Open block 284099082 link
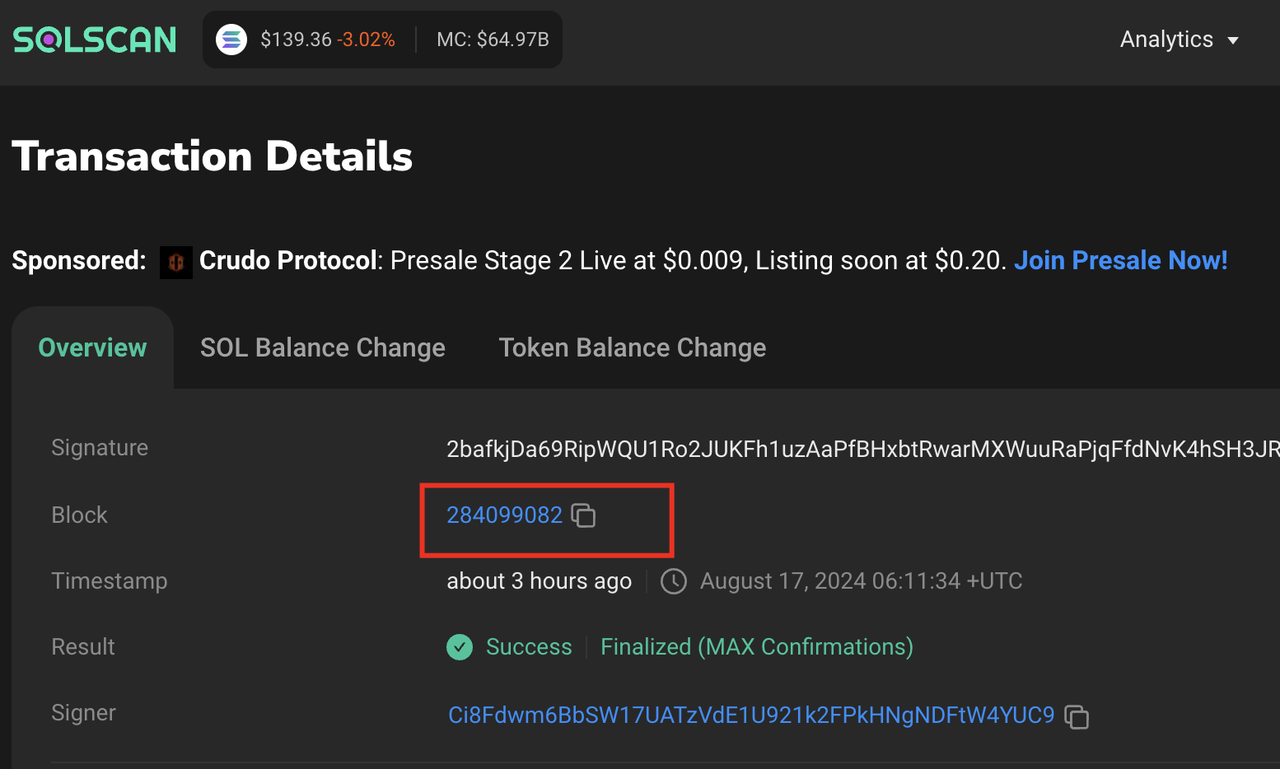 click(x=505, y=515)
